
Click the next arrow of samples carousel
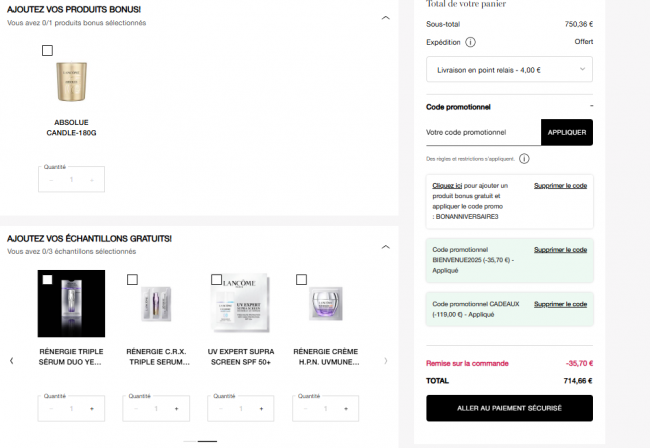[386, 360]
